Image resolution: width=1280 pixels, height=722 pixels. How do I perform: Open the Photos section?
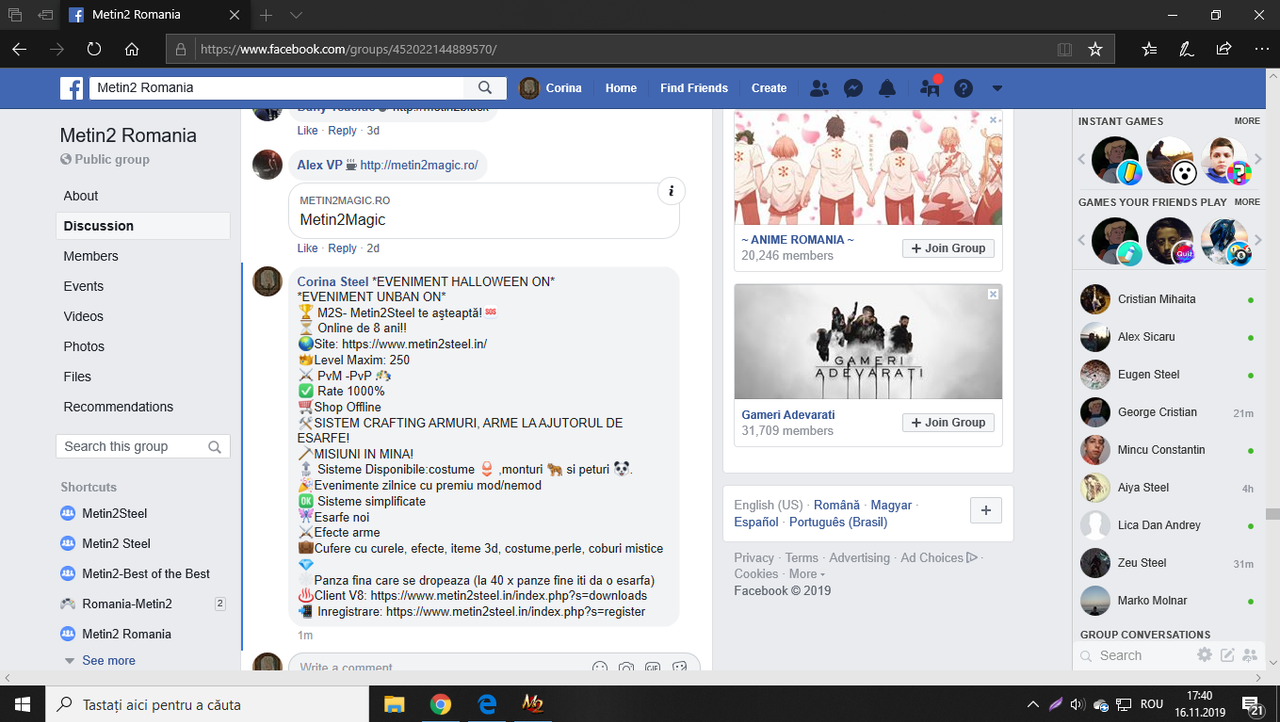pos(84,346)
